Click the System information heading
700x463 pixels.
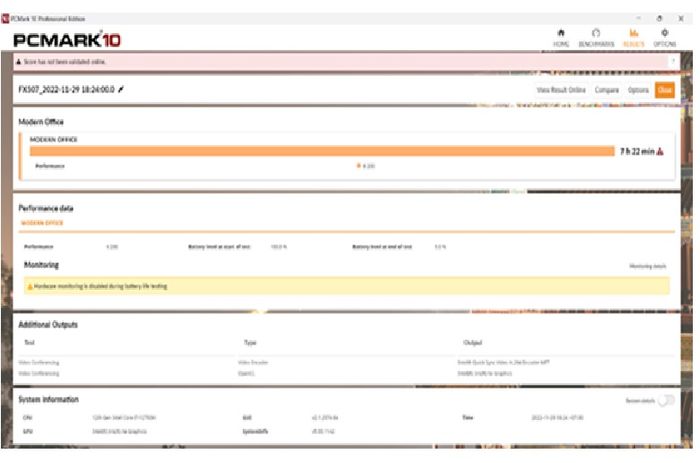click(x=48, y=399)
